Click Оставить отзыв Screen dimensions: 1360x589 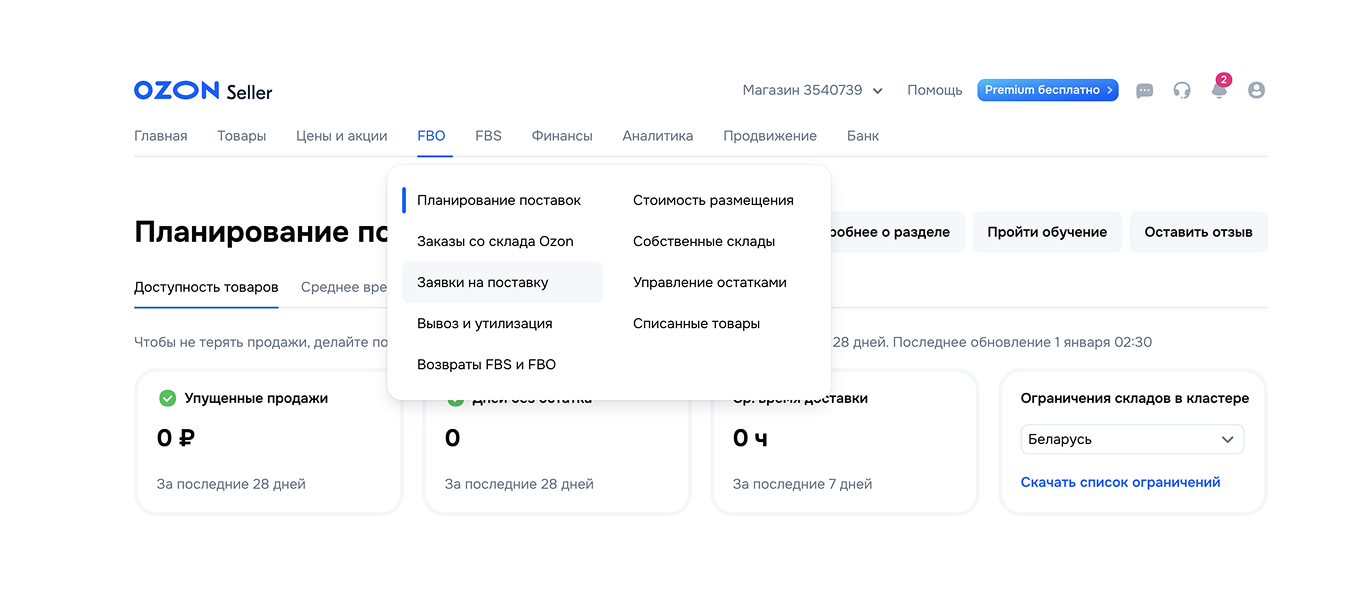(1198, 231)
